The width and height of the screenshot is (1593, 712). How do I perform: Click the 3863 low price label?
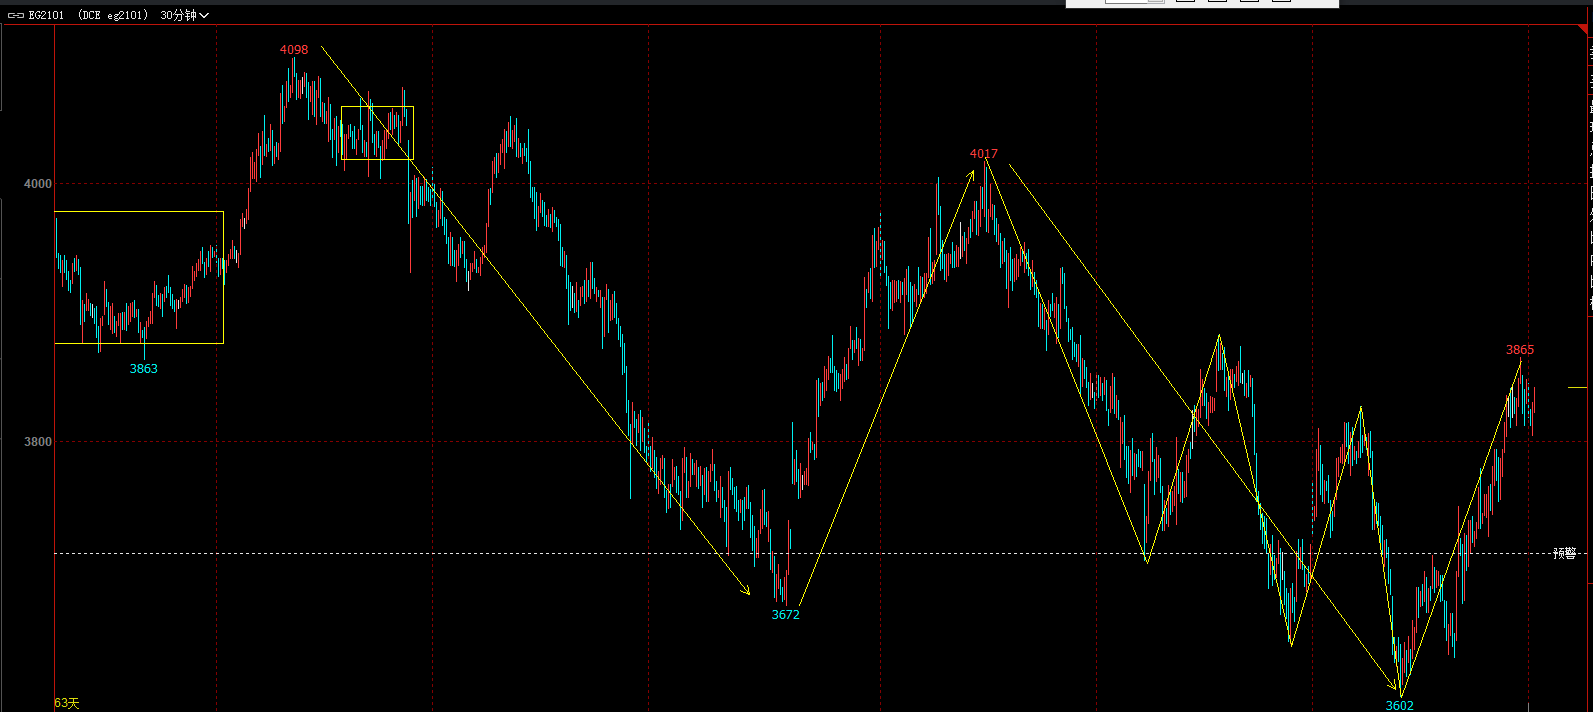pyautogui.click(x=144, y=368)
